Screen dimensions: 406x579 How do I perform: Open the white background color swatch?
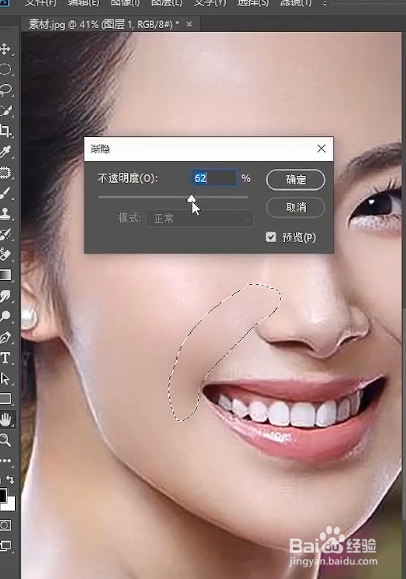tap(11, 505)
